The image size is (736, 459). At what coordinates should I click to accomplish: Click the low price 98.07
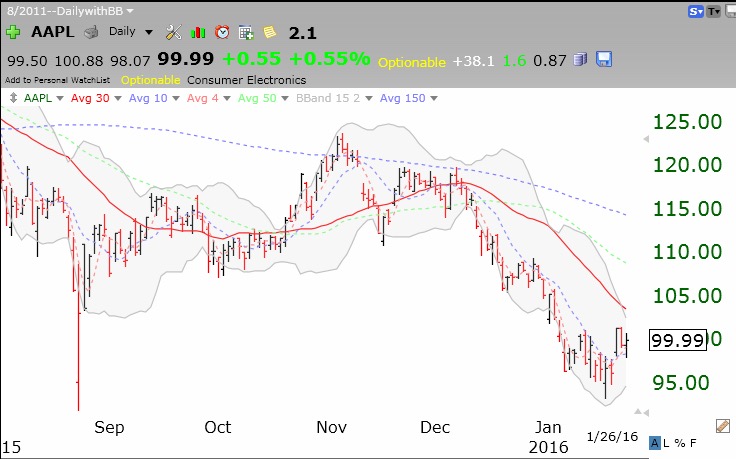pyautogui.click(x=130, y=61)
